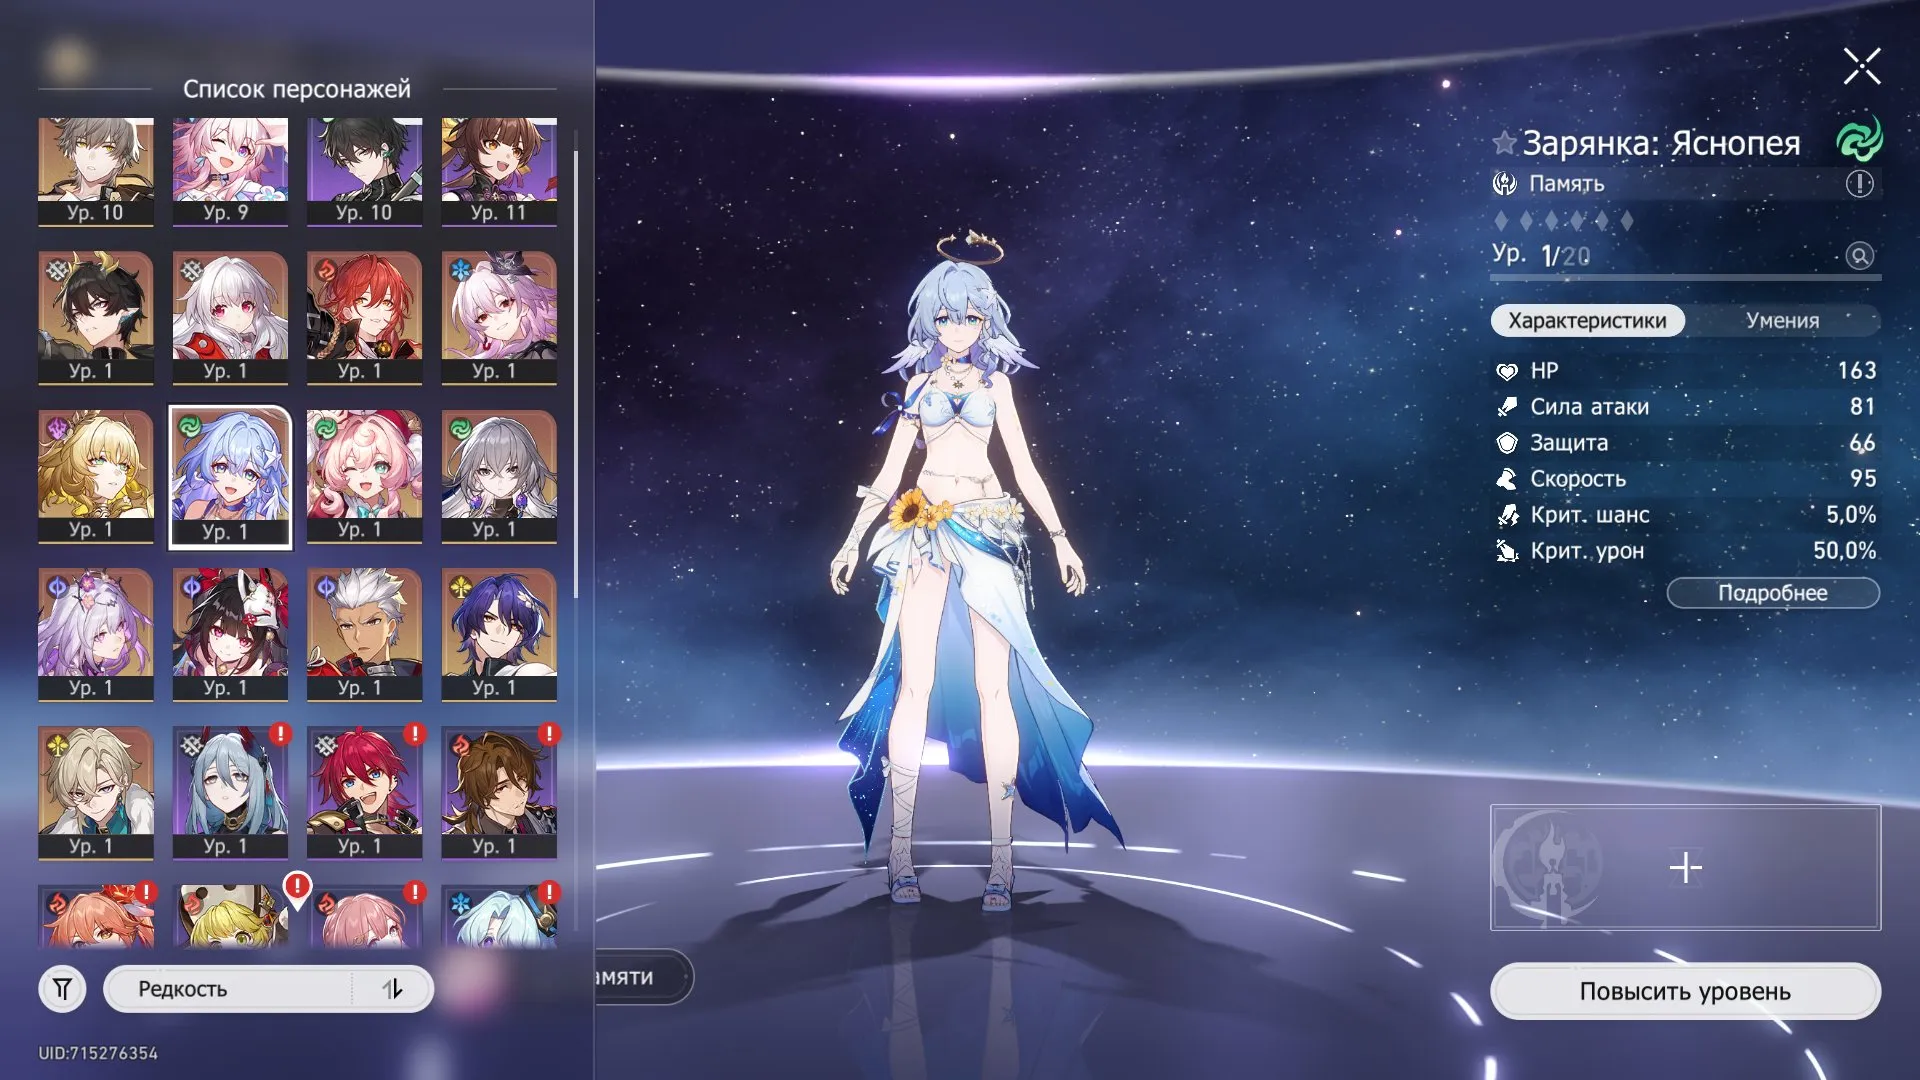Click the magnifier icon beside level 1/20

click(x=1859, y=256)
